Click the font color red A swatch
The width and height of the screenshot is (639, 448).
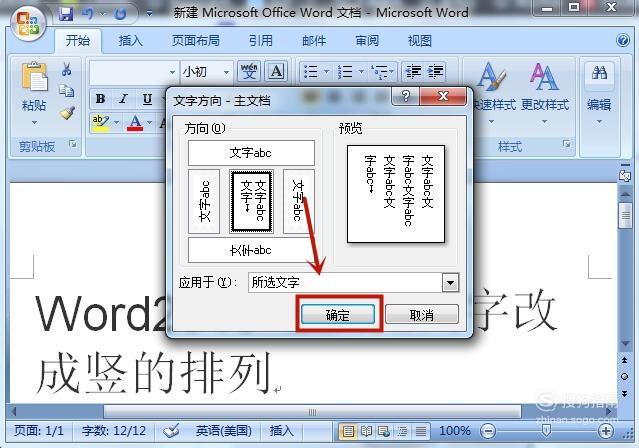[135, 122]
